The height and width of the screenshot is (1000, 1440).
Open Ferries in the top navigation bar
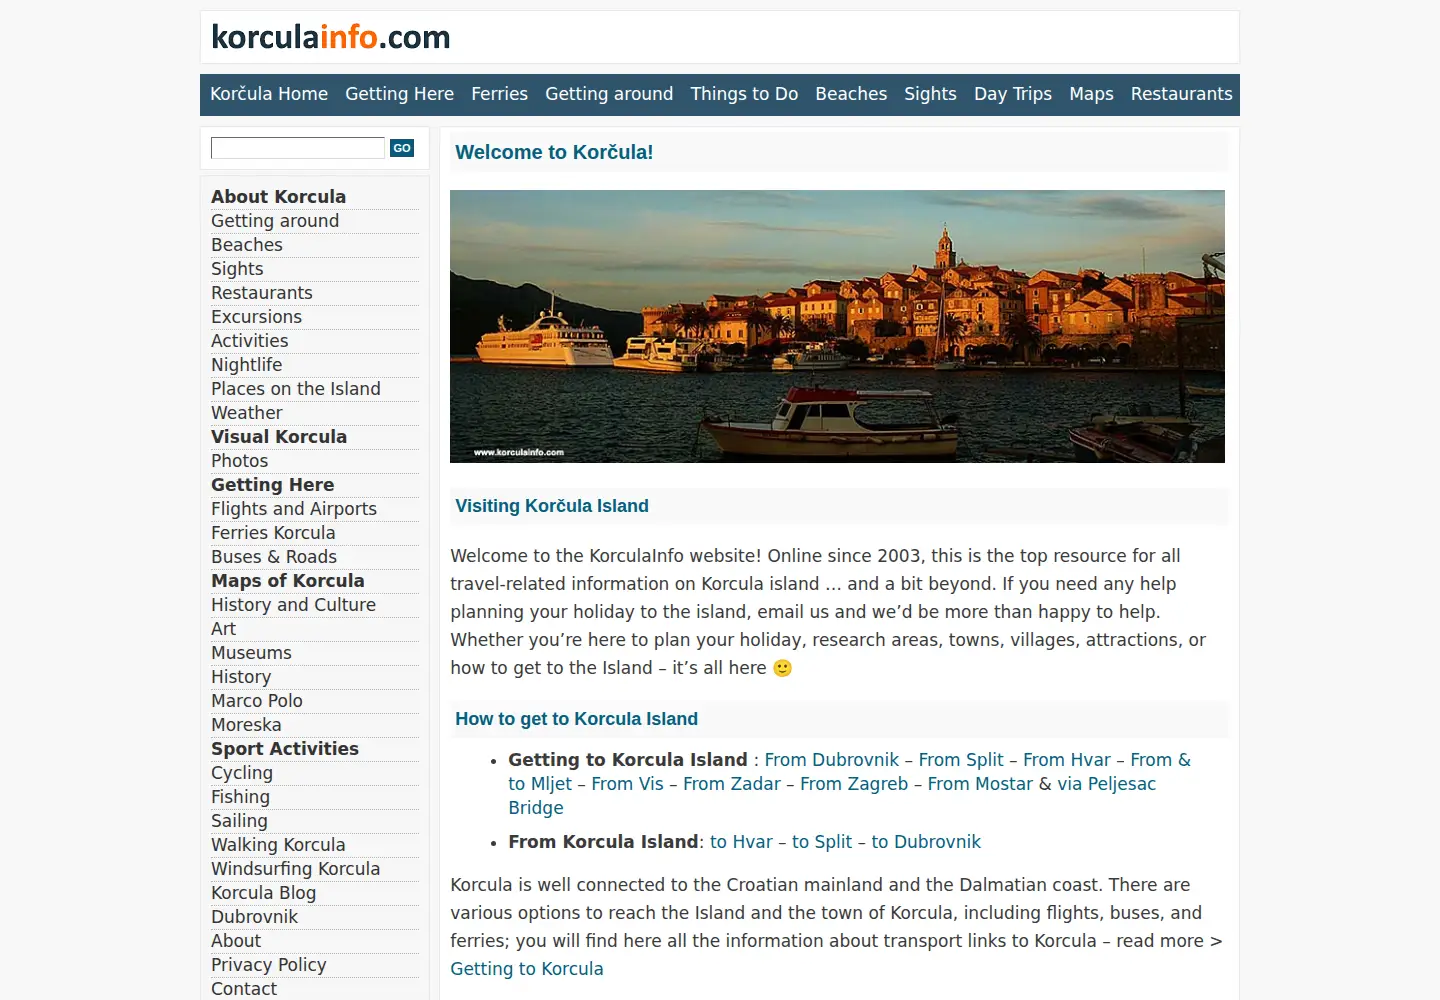[499, 94]
